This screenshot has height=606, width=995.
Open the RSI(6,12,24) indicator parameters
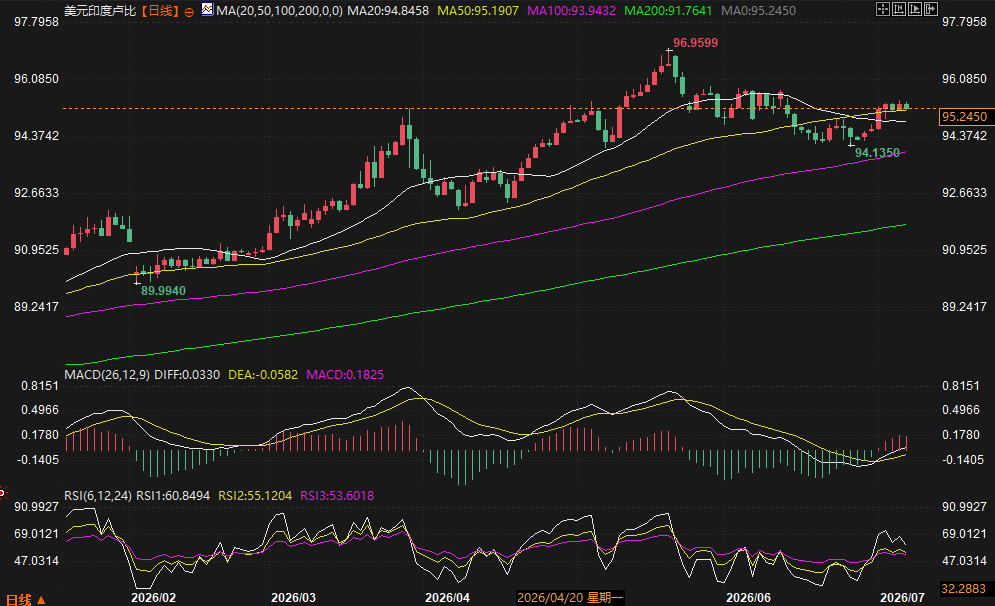click(98, 496)
